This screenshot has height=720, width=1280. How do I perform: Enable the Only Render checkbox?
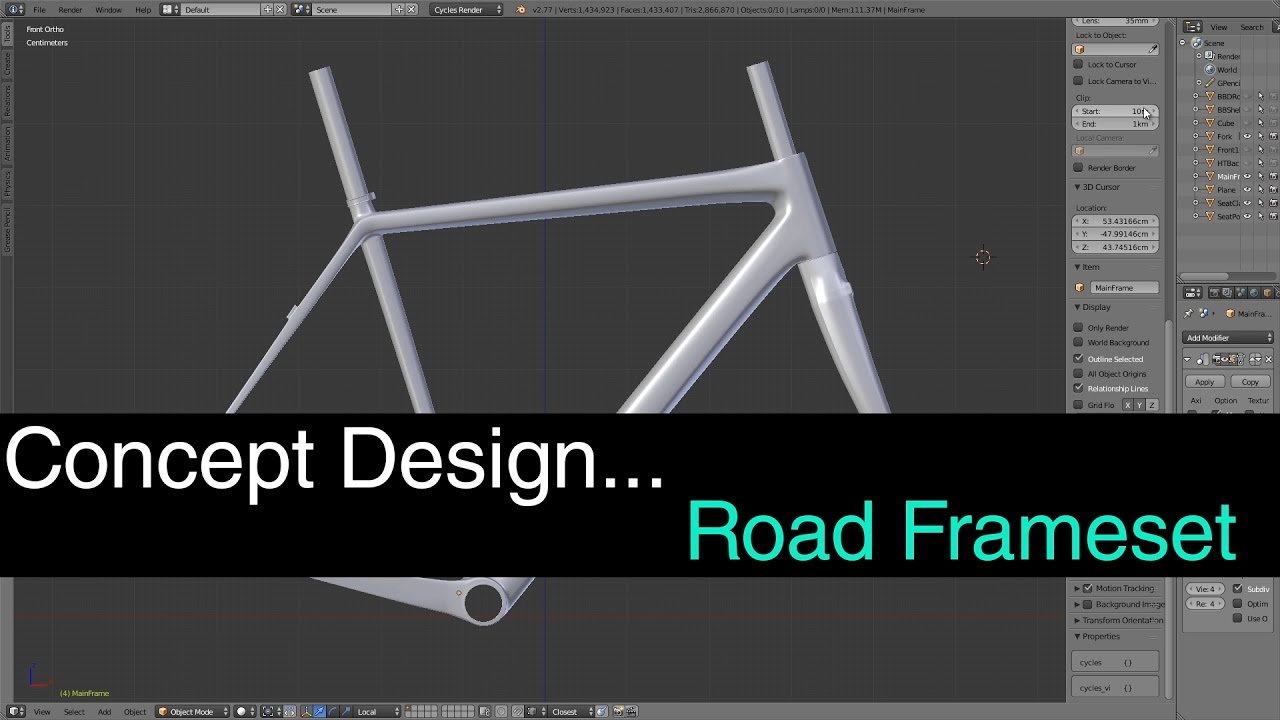click(x=1078, y=327)
